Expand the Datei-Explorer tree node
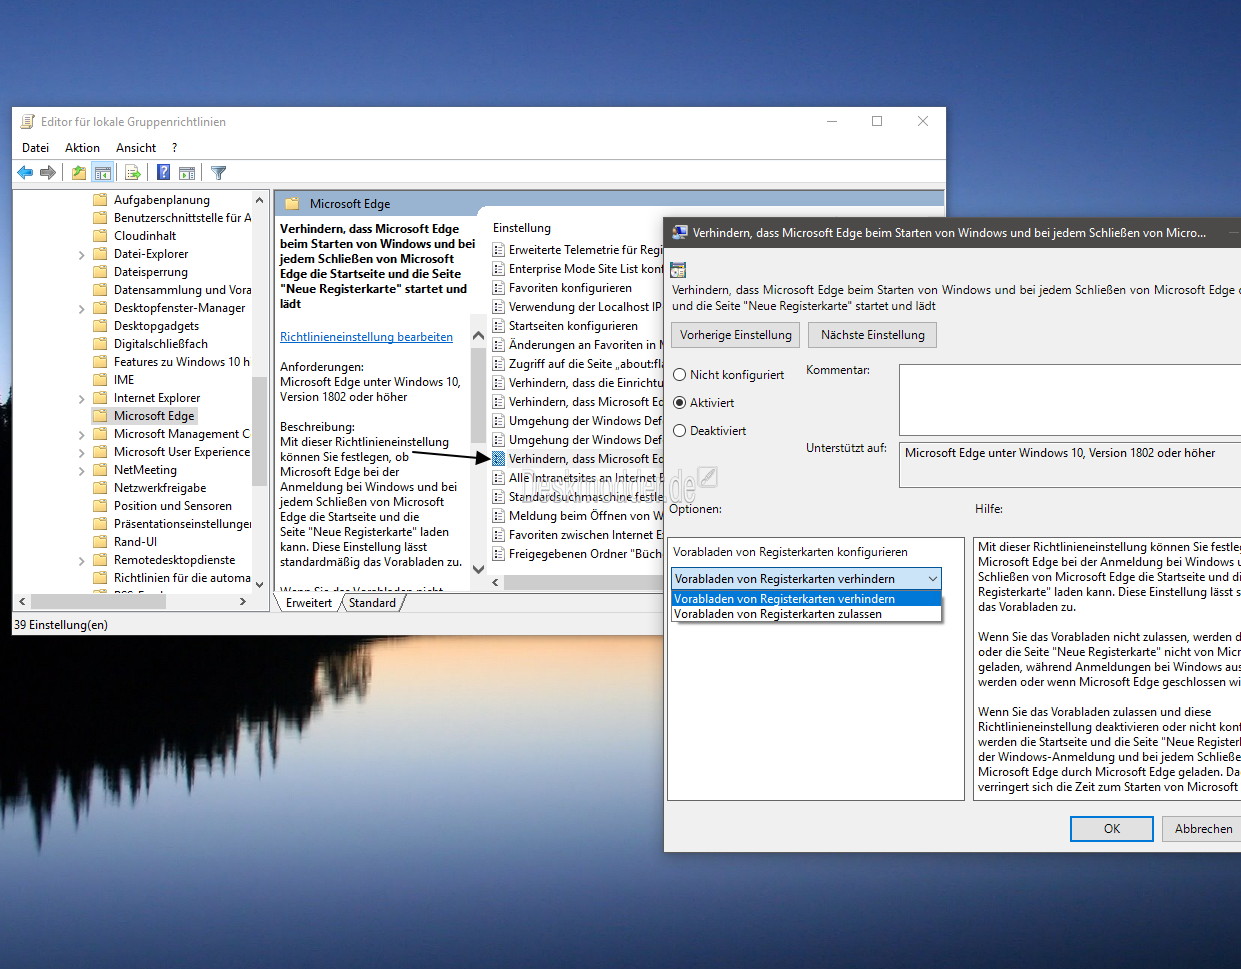The width and height of the screenshot is (1241, 969). point(81,255)
